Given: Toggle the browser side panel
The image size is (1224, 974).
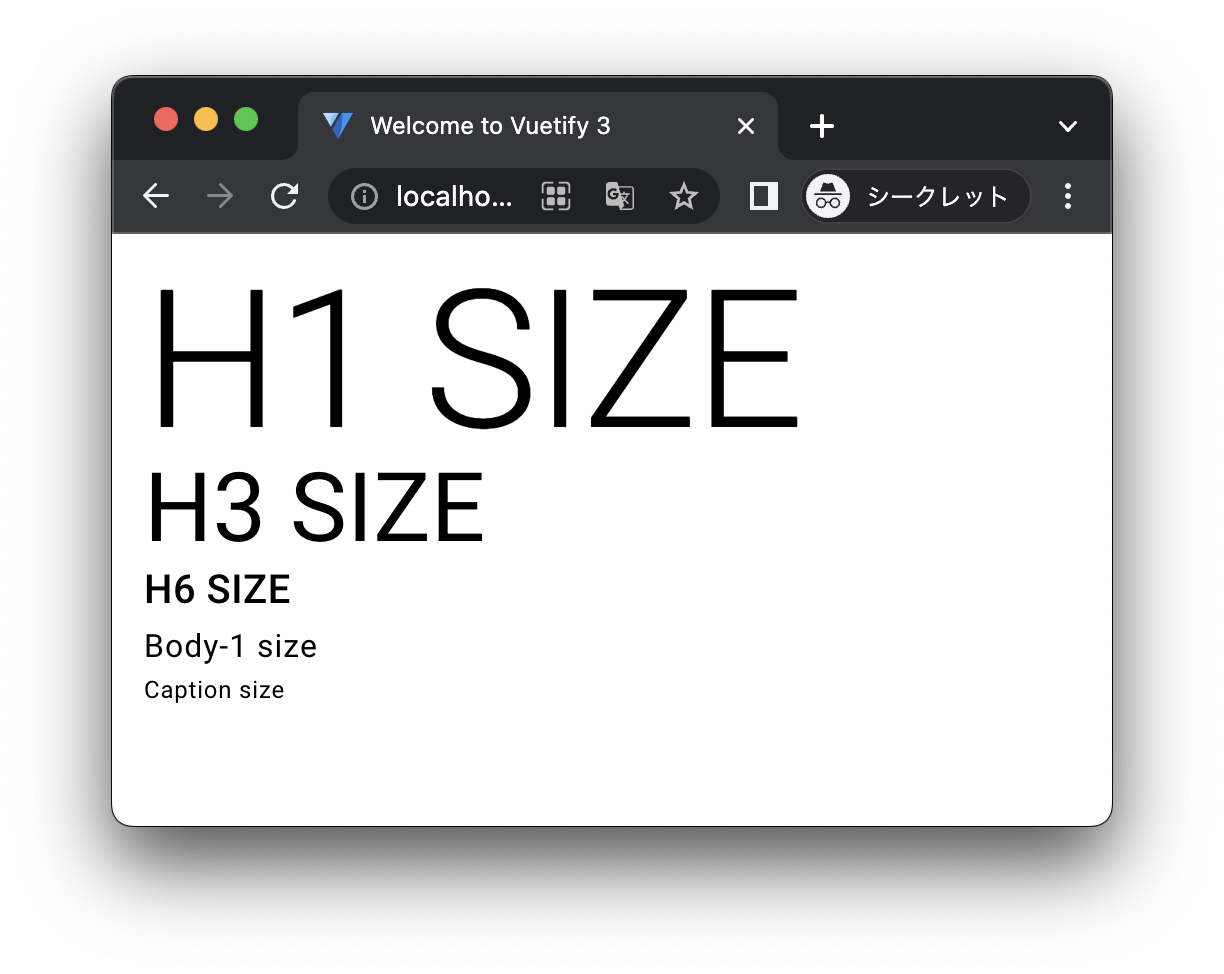Looking at the screenshot, I should click(x=764, y=196).
